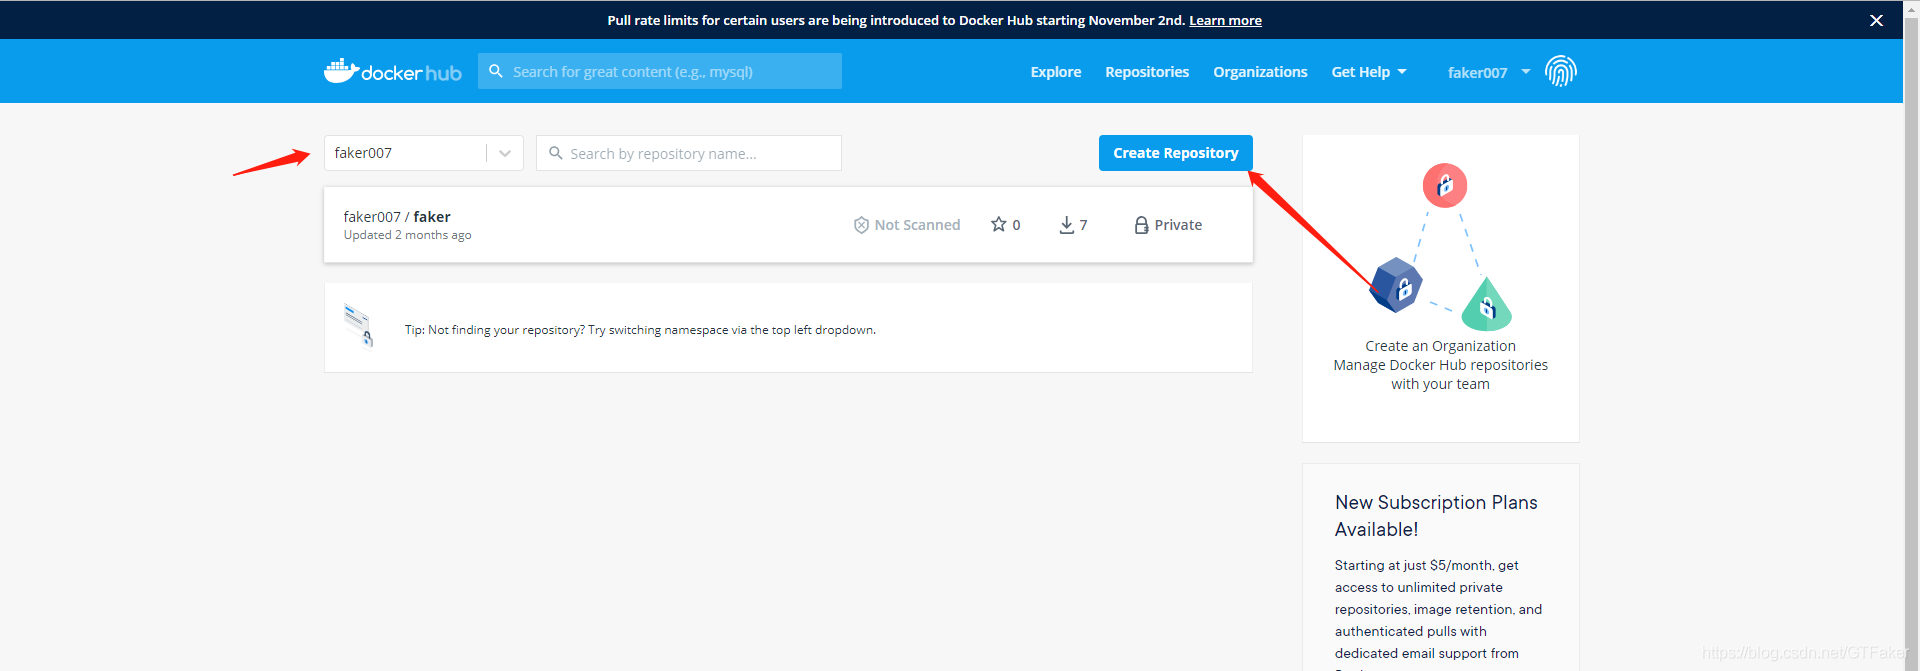
Task: Click the tip about switching namespace
Action: (x=640, y=330)
